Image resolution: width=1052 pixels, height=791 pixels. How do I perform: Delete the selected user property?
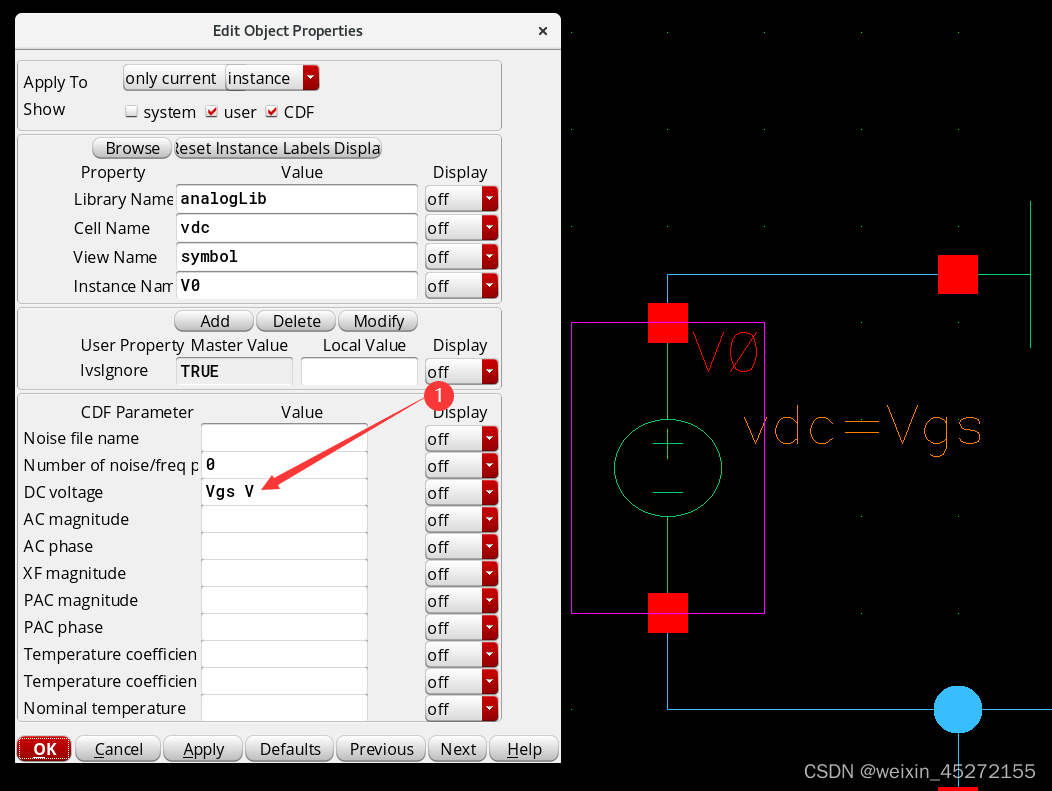[296, 321]
